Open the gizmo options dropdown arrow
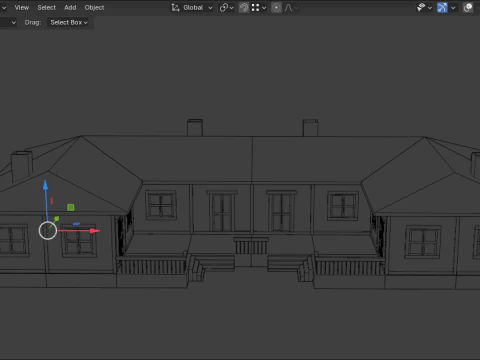 click(x=453, y=7)
